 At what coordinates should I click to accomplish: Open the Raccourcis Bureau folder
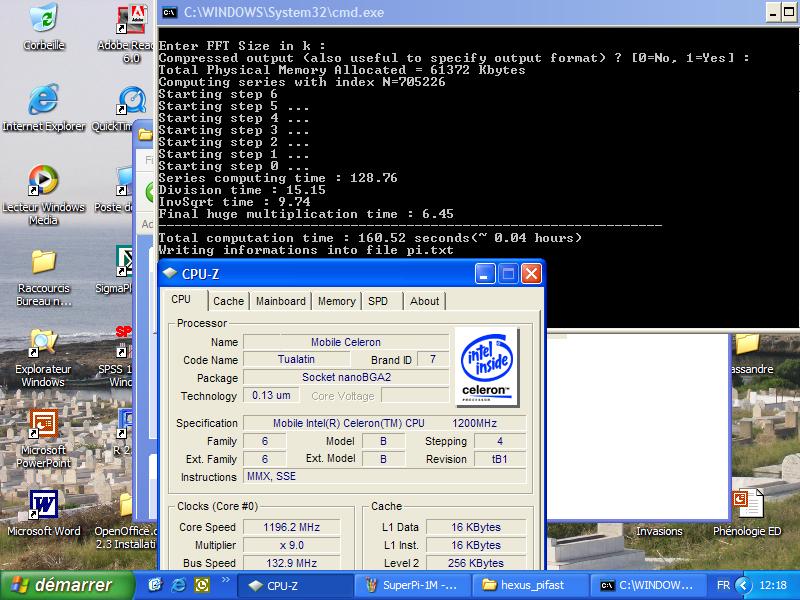click(x=43, y=262)
